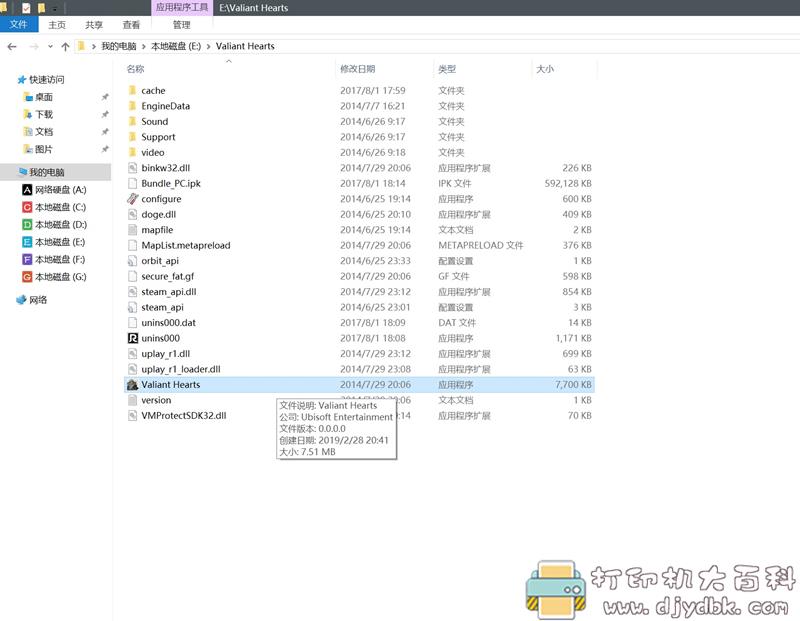Expand chevron after 我的电脑 in address bar
800x621 pixels.
click(144, 46)
